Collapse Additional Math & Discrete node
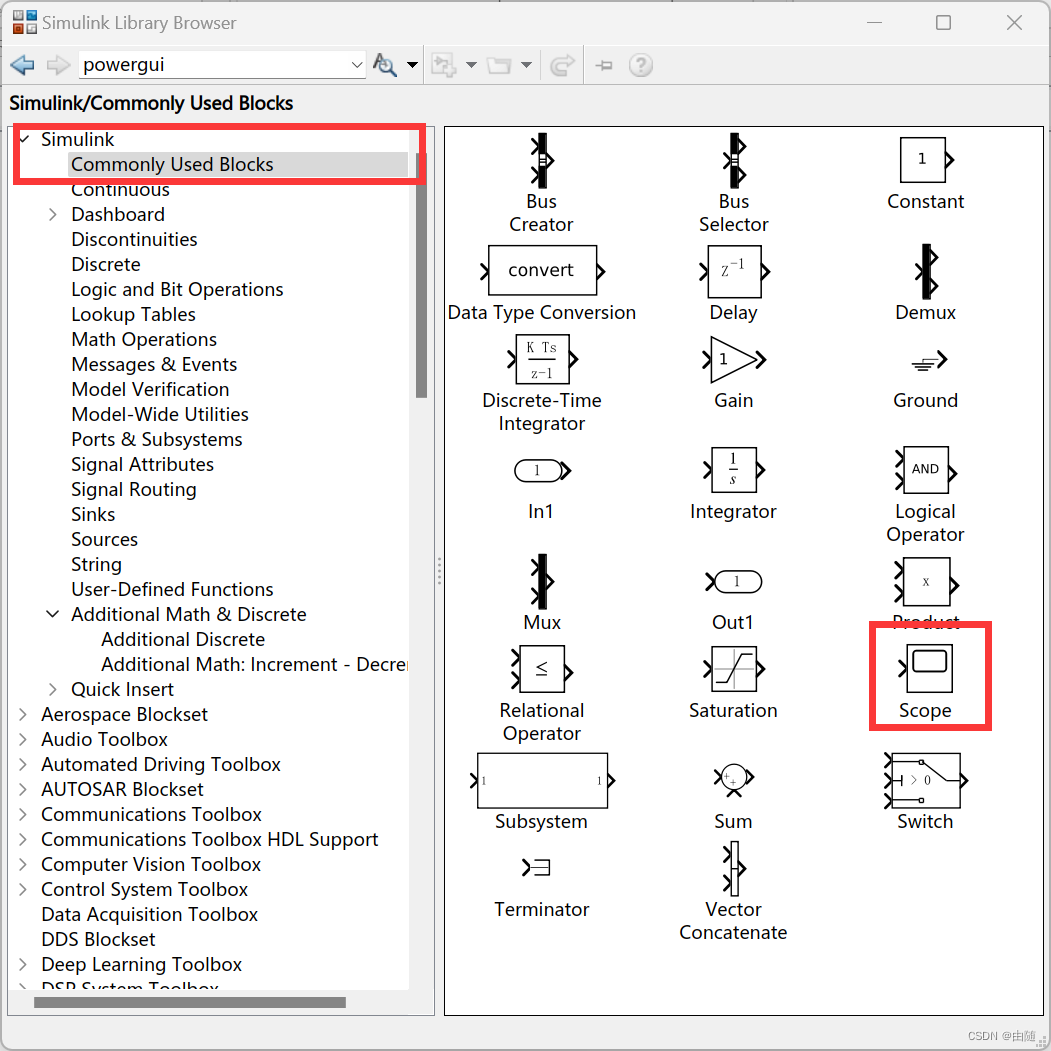 (52, 614)
